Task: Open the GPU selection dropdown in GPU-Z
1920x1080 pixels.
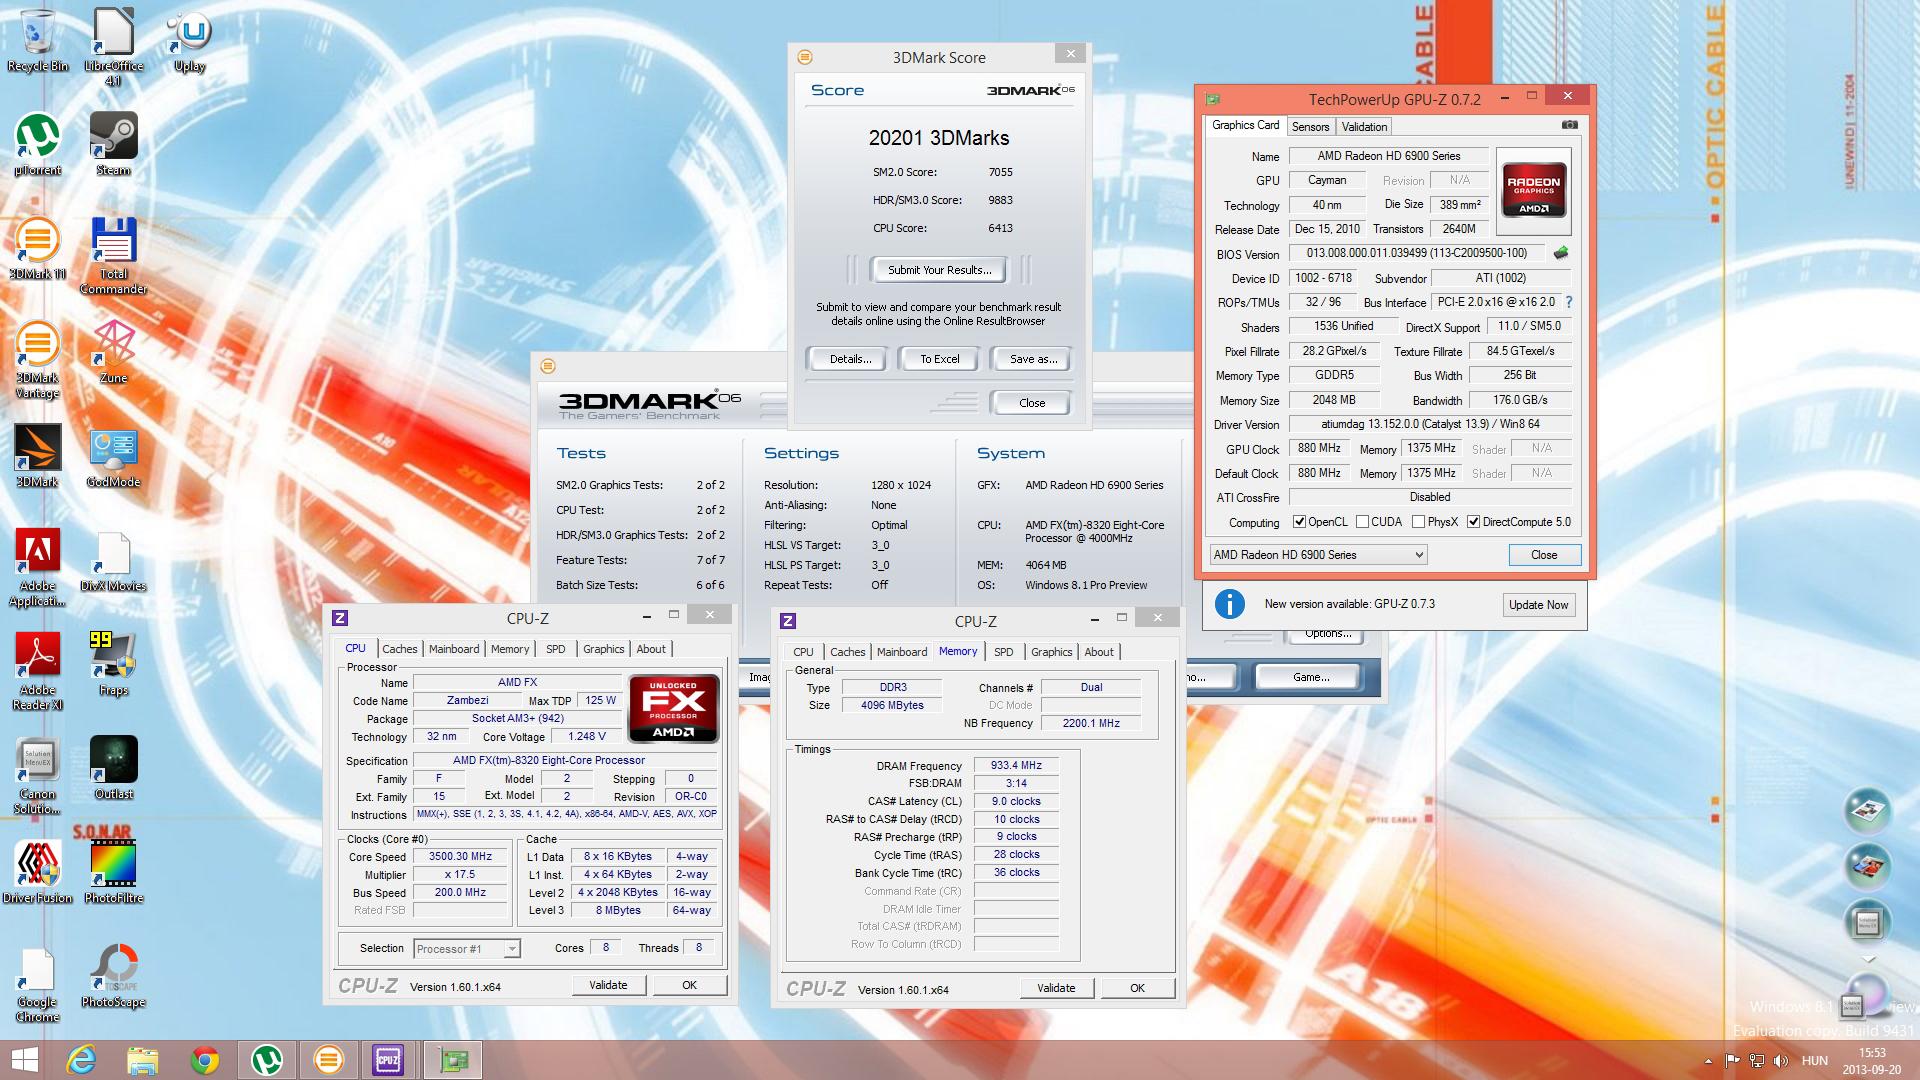Action: click(x=1318, y=555)
